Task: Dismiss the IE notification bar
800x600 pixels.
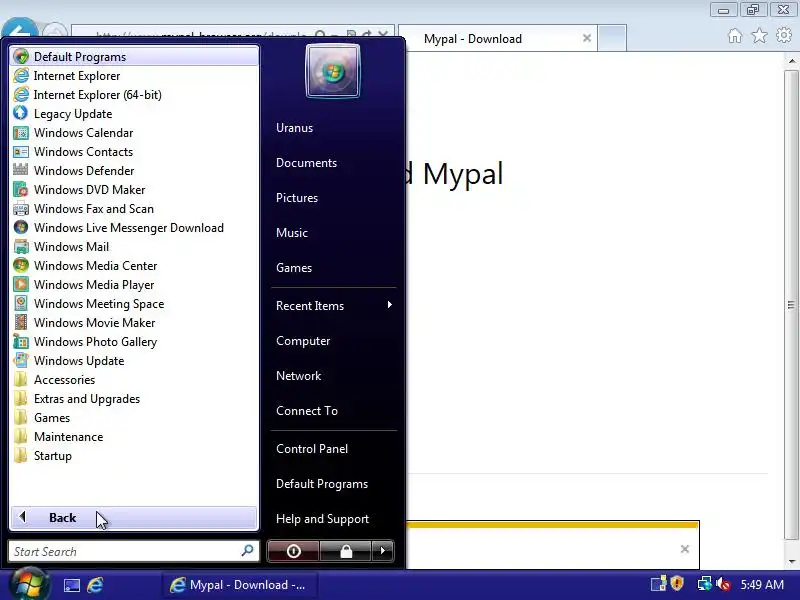Action: [685, 549]
